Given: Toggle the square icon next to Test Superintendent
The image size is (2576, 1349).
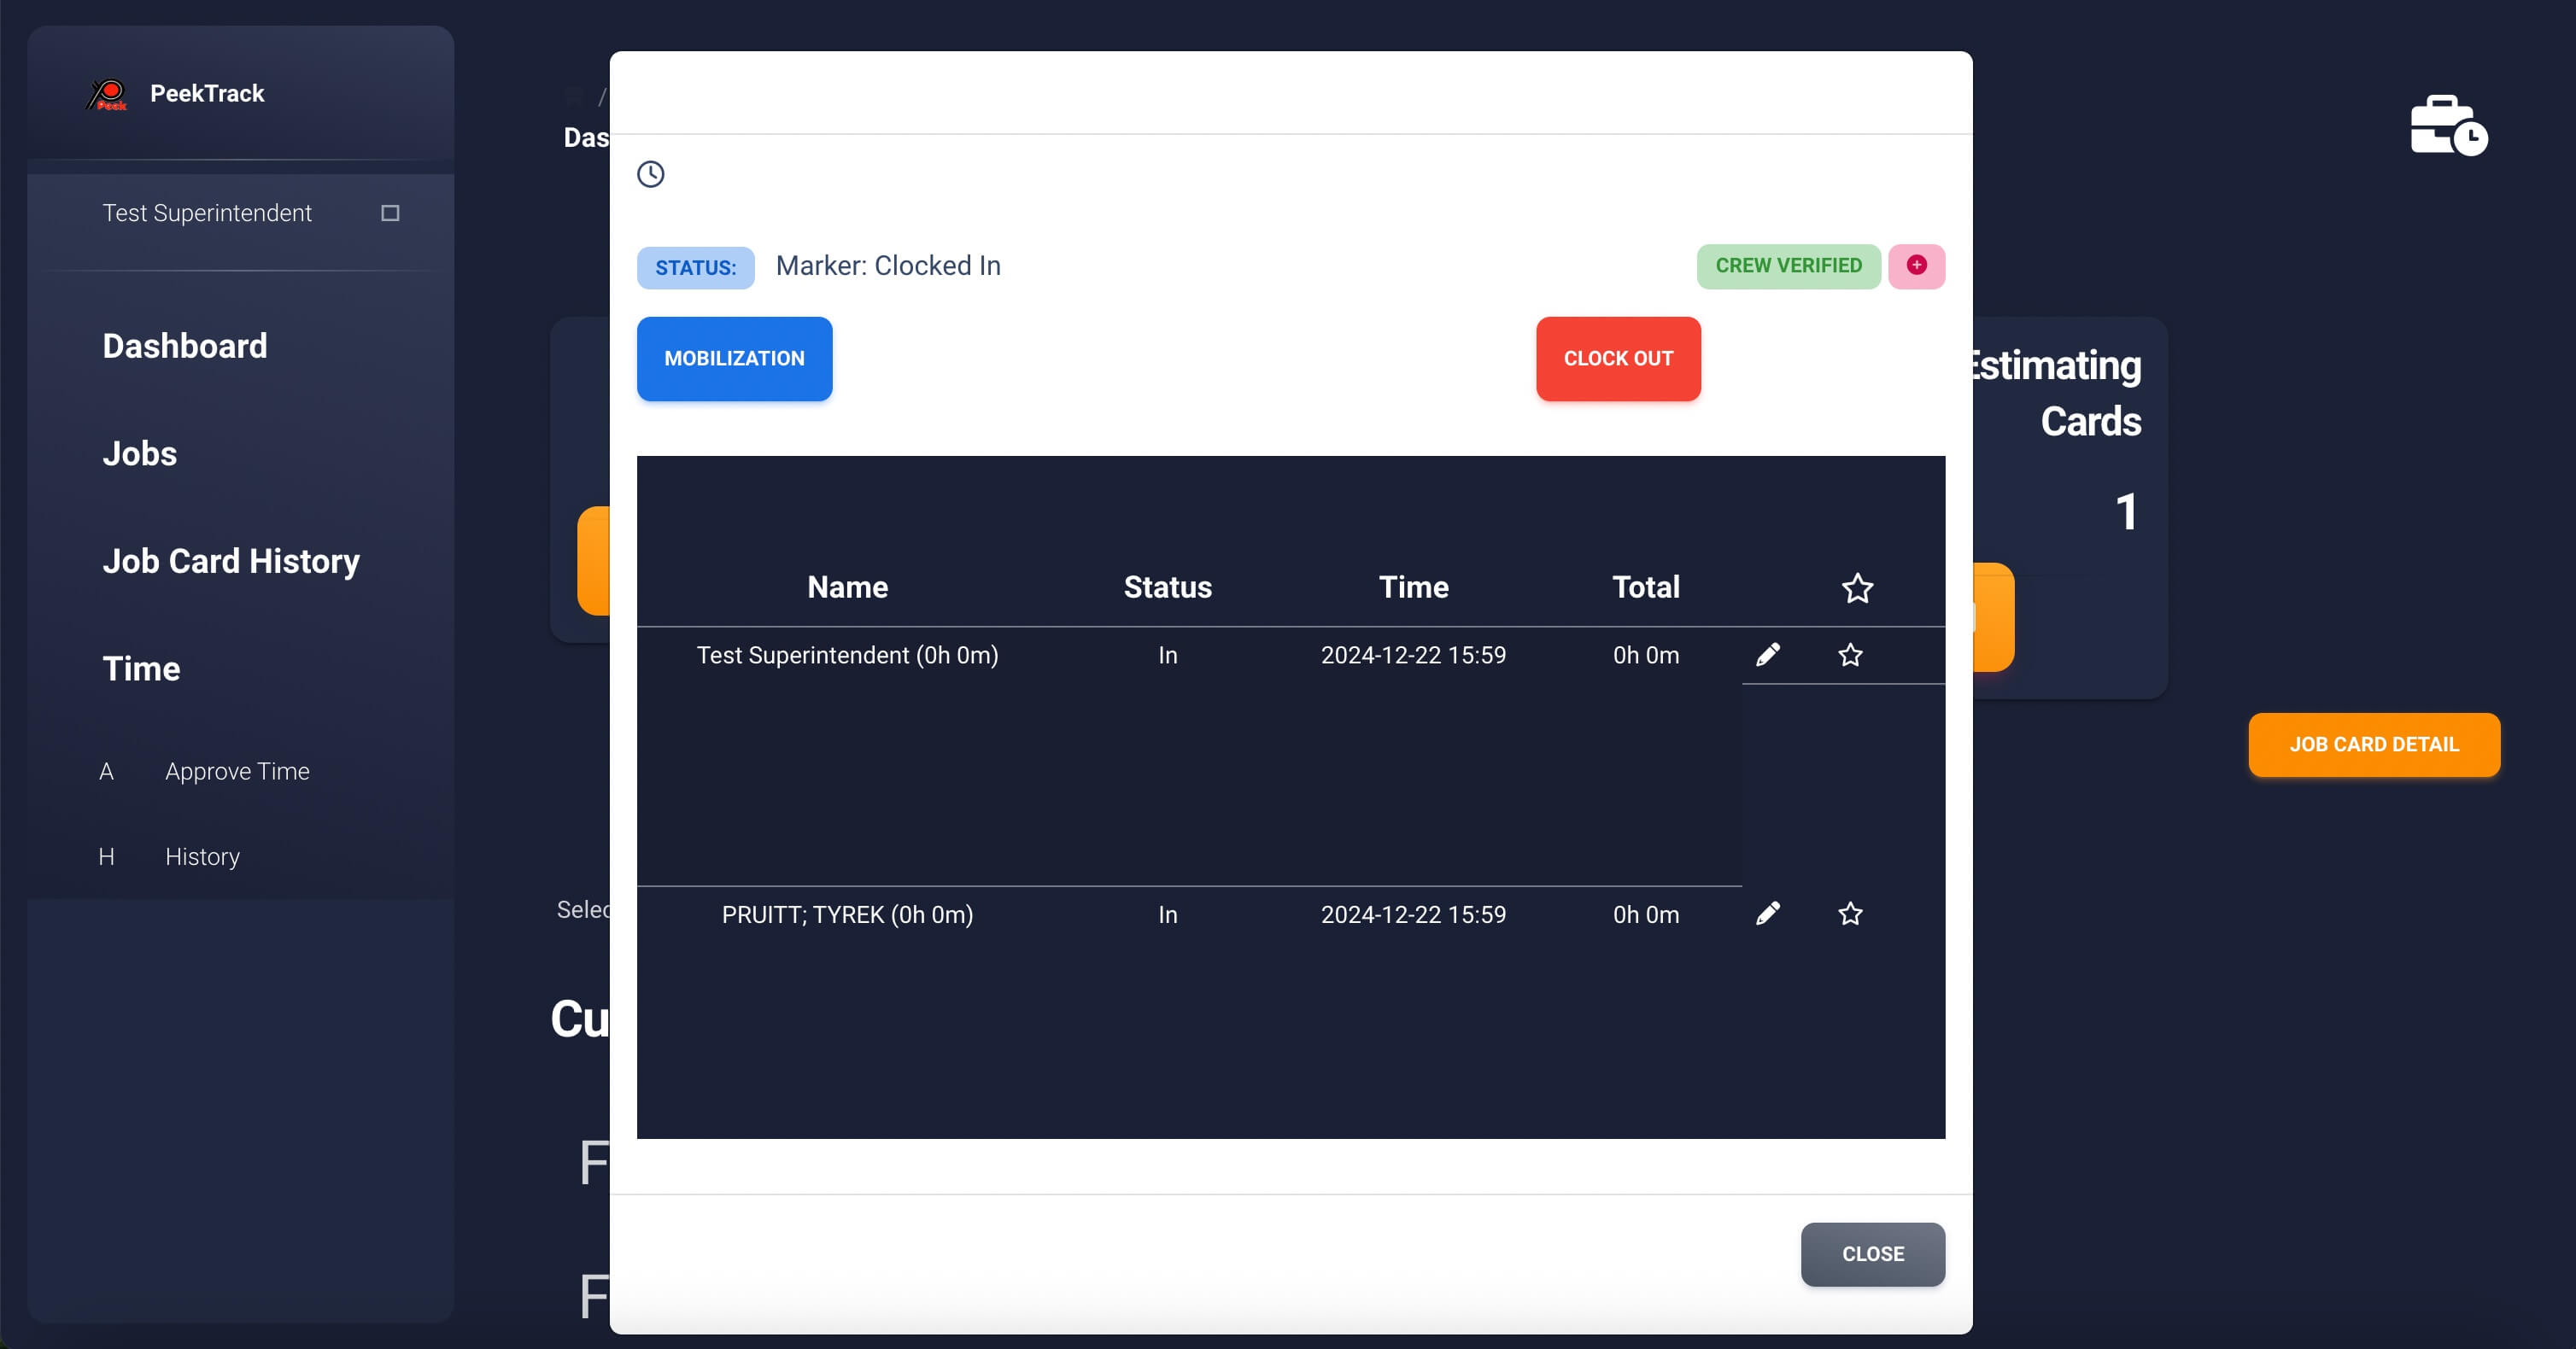Looking at the screenshot, I should click(x=390, y=213).
